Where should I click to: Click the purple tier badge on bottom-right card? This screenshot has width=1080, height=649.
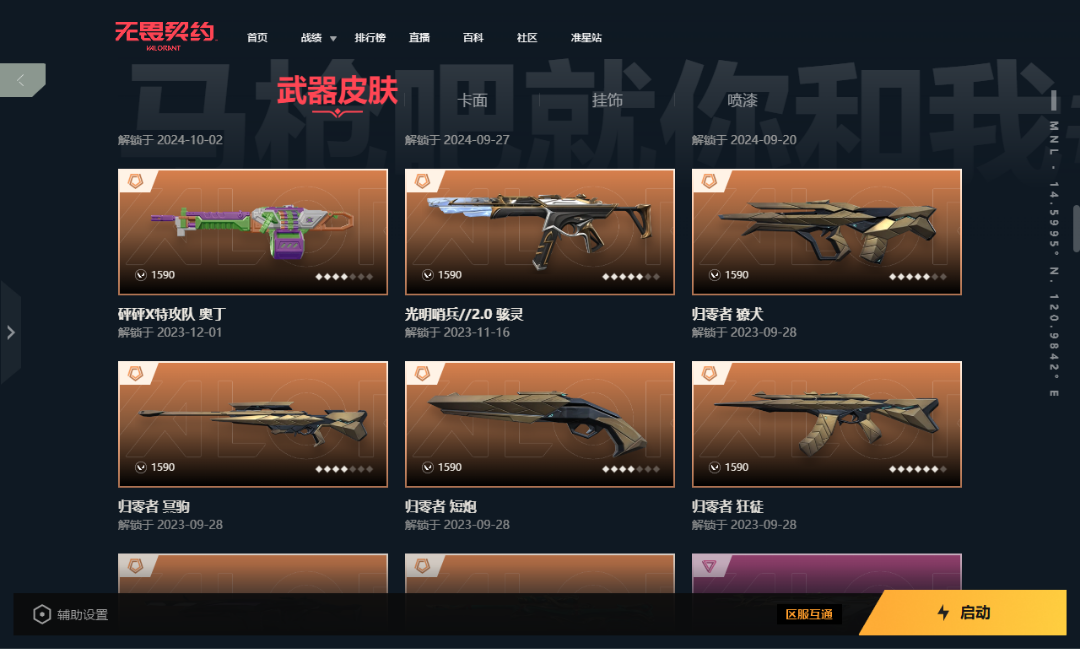point(709,566)
